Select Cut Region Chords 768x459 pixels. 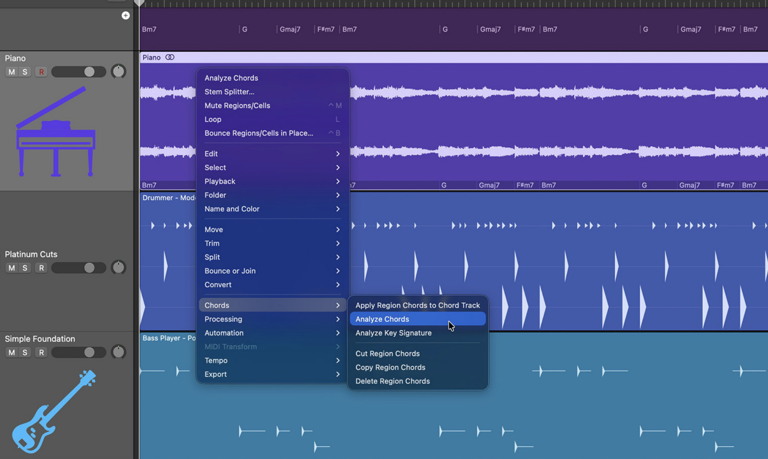coord(418,353)
